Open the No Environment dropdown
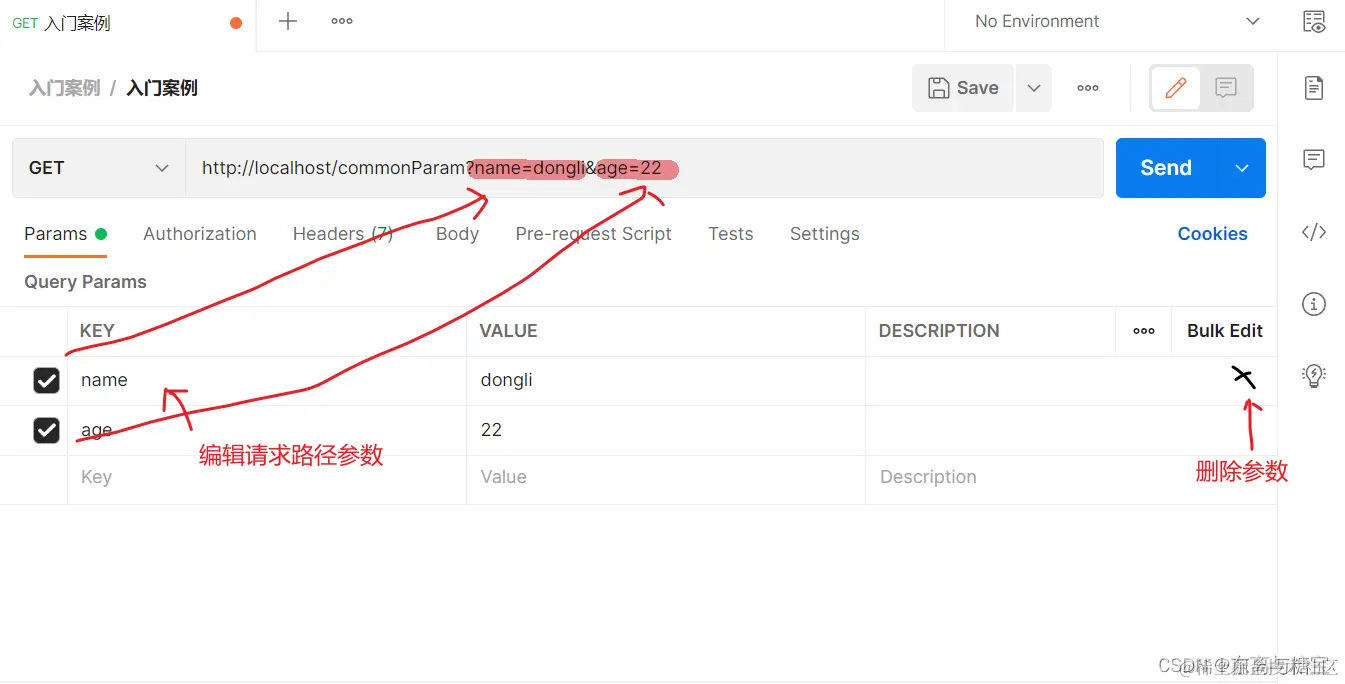1345x684 pixels. (1116, 21)
